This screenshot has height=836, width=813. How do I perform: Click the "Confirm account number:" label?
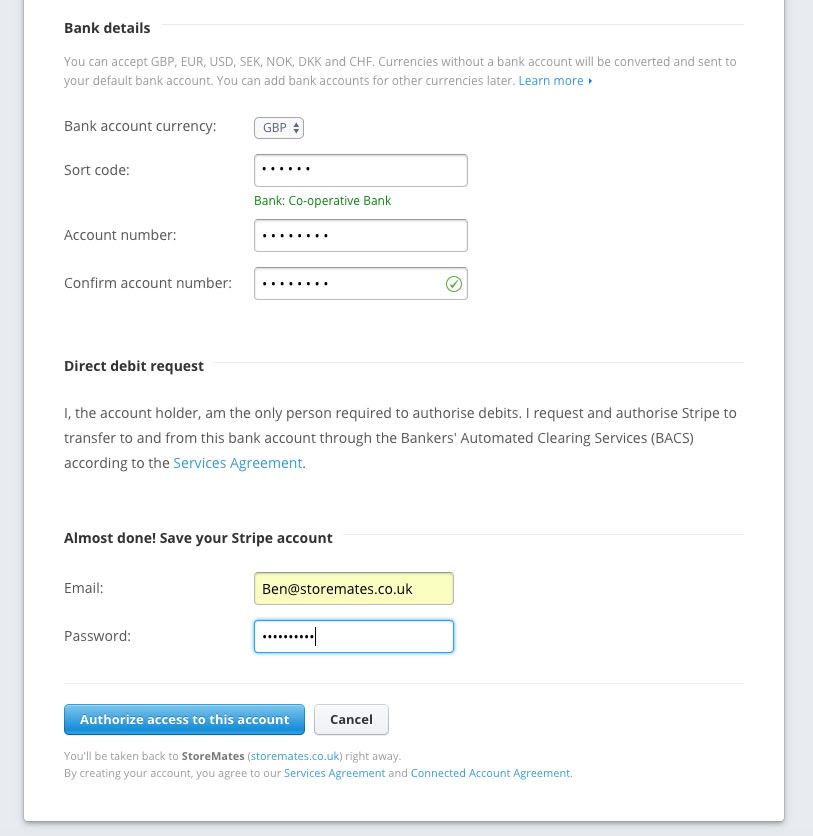click(148, 283)
